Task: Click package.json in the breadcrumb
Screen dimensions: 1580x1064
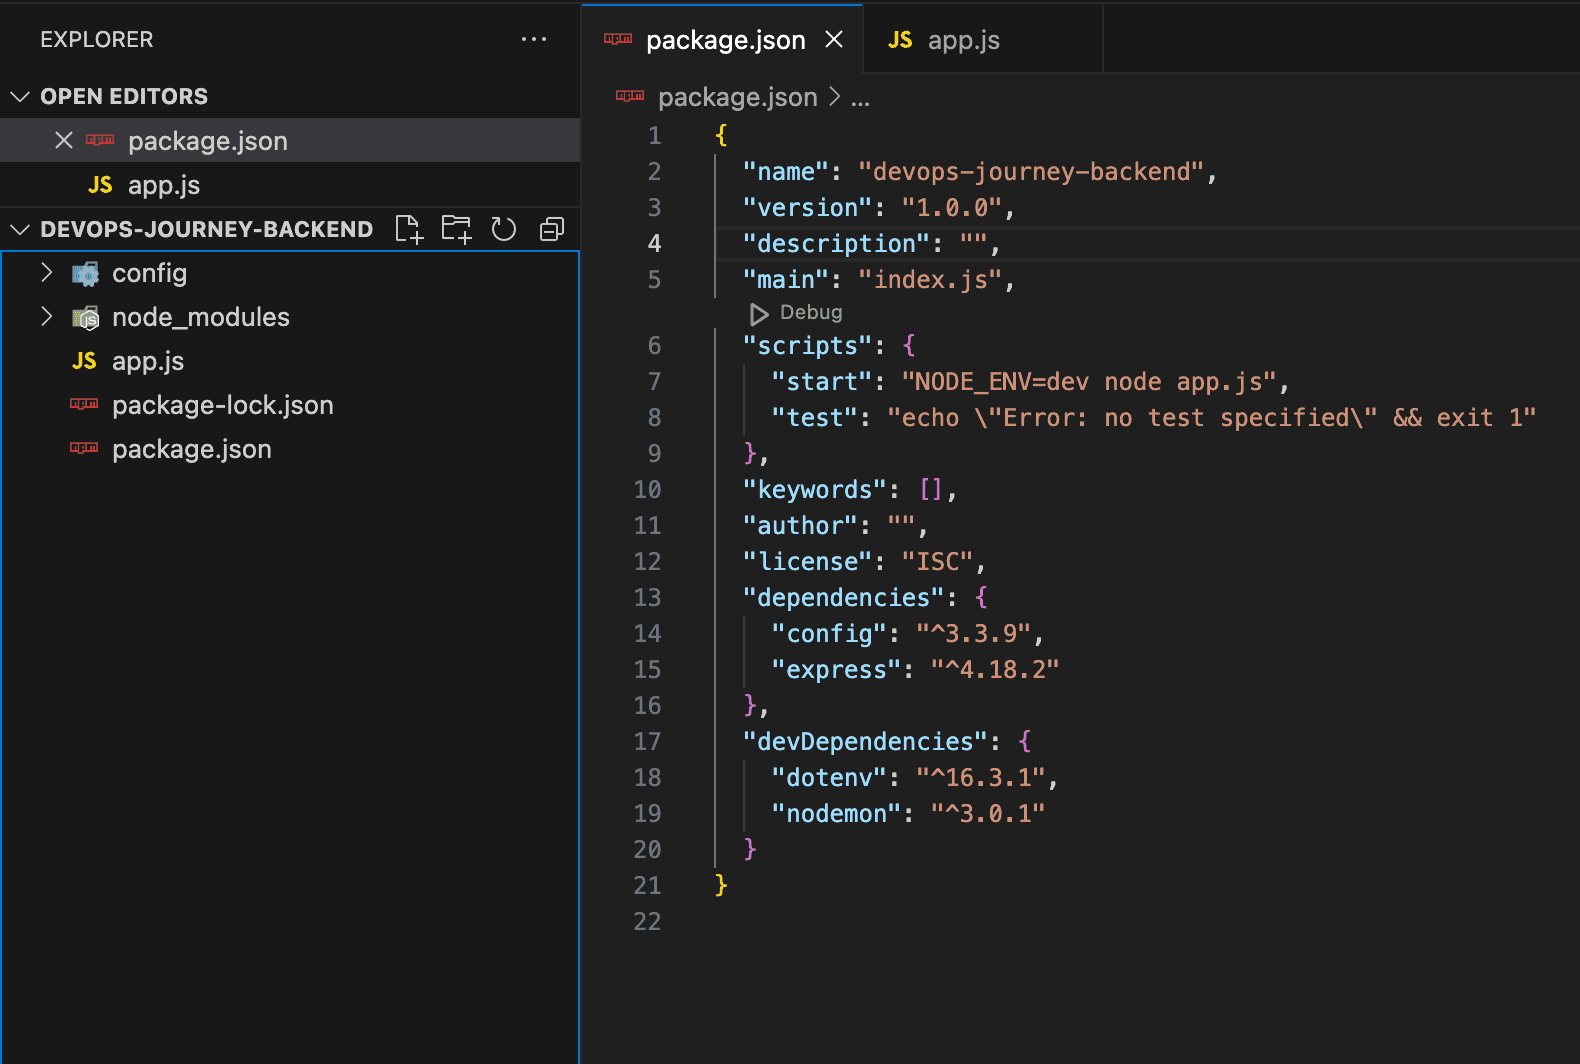Action: (738, 97)
